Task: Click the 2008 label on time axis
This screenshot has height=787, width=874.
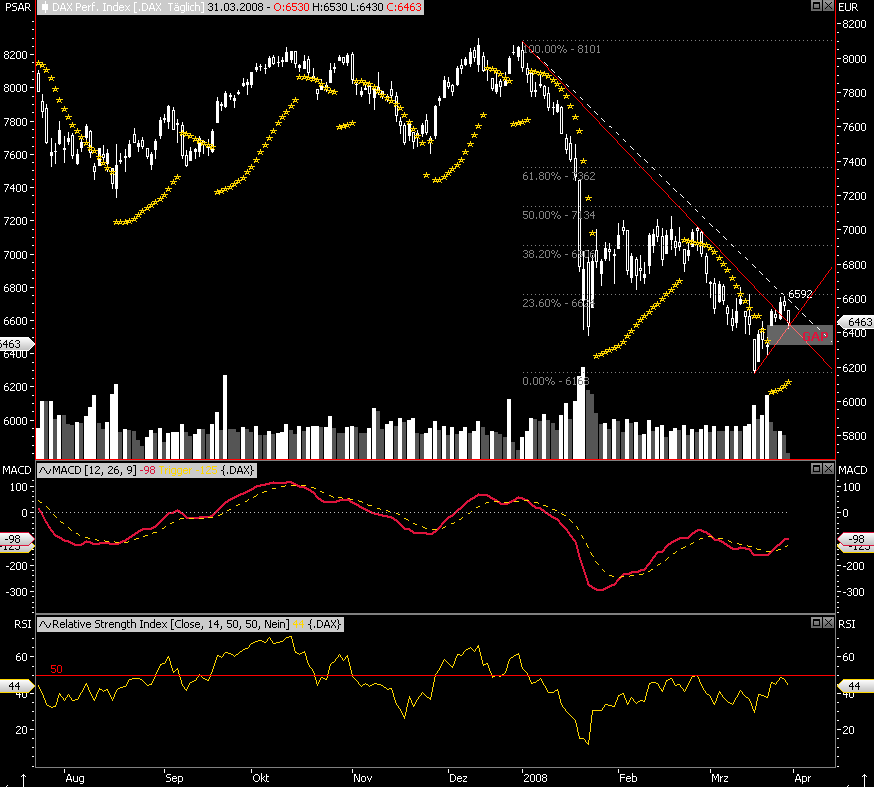Action: tap(536, 778)
